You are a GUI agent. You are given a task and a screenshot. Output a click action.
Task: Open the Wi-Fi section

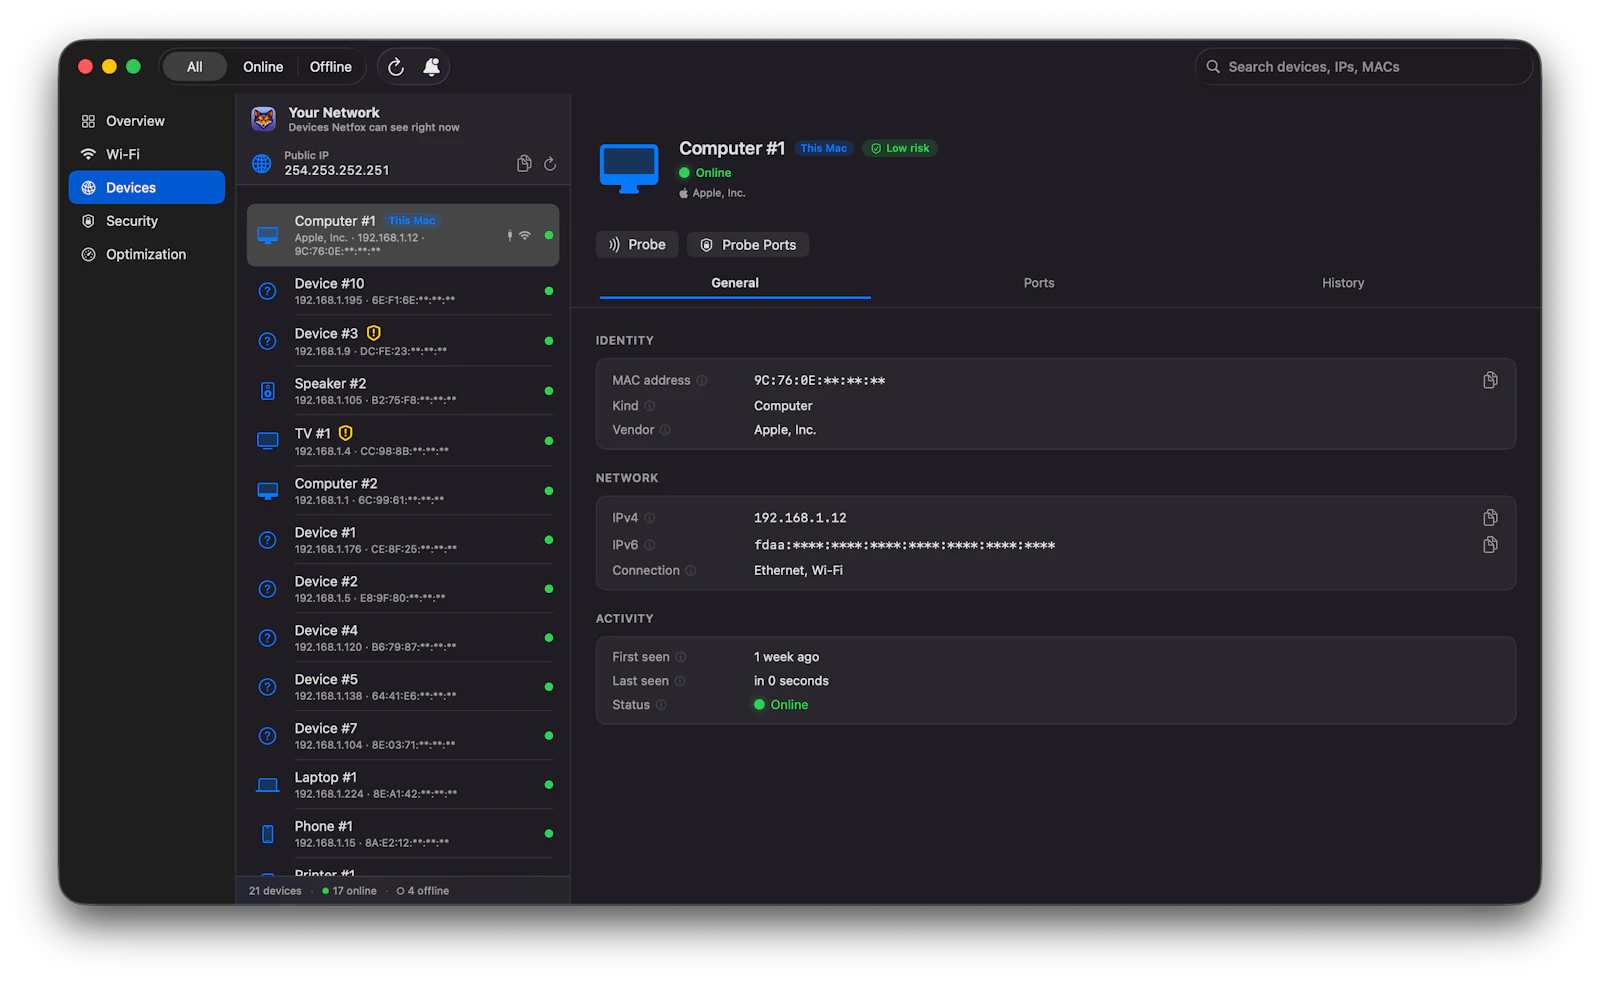click(x=147, y=154)
